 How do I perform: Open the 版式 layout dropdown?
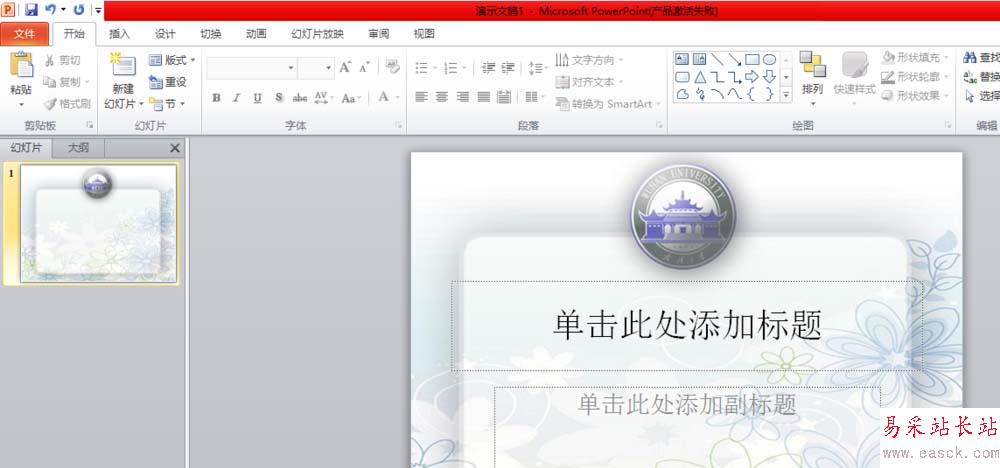coord(172,60)
